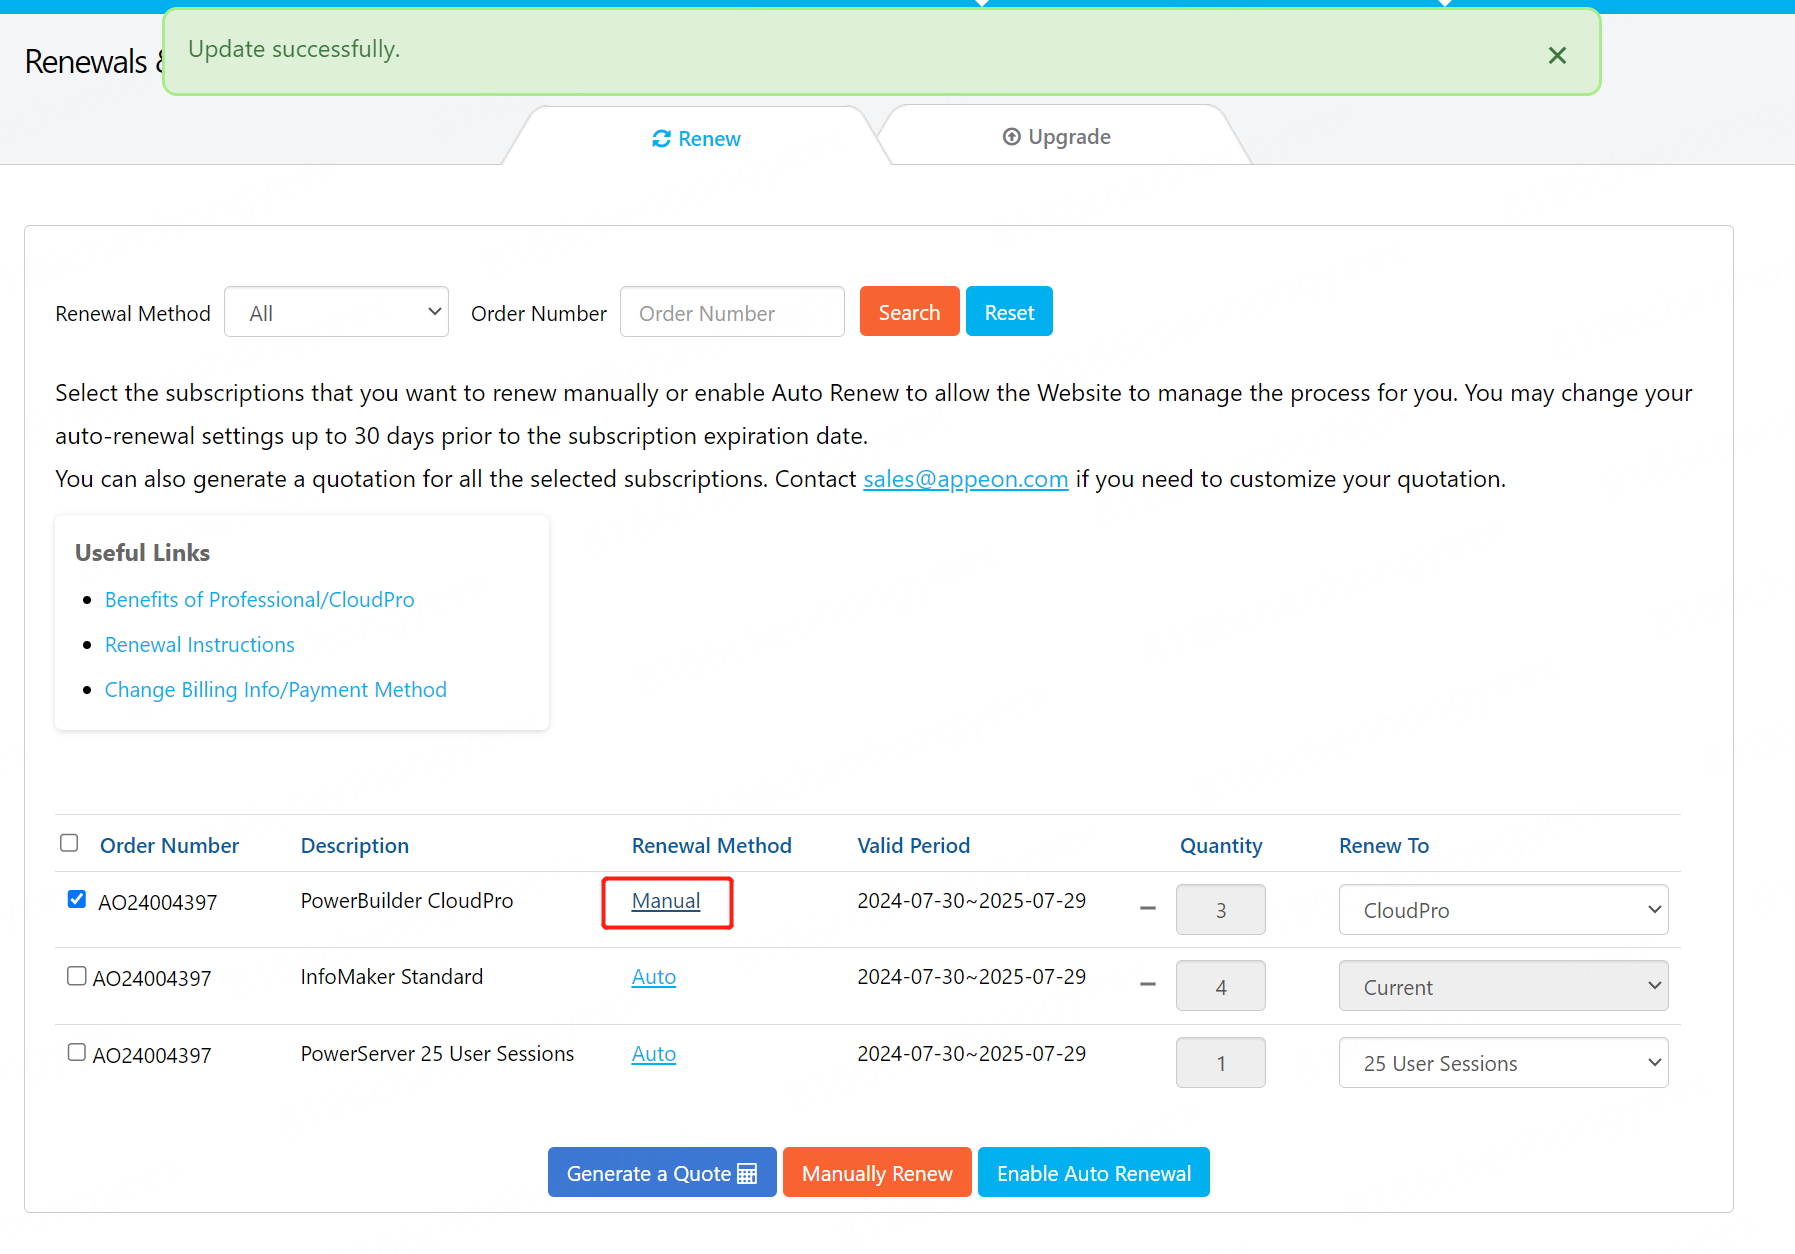1795x1254 pixels.
Task: Click the Quantity column header
Action: tap(1221, 845)
